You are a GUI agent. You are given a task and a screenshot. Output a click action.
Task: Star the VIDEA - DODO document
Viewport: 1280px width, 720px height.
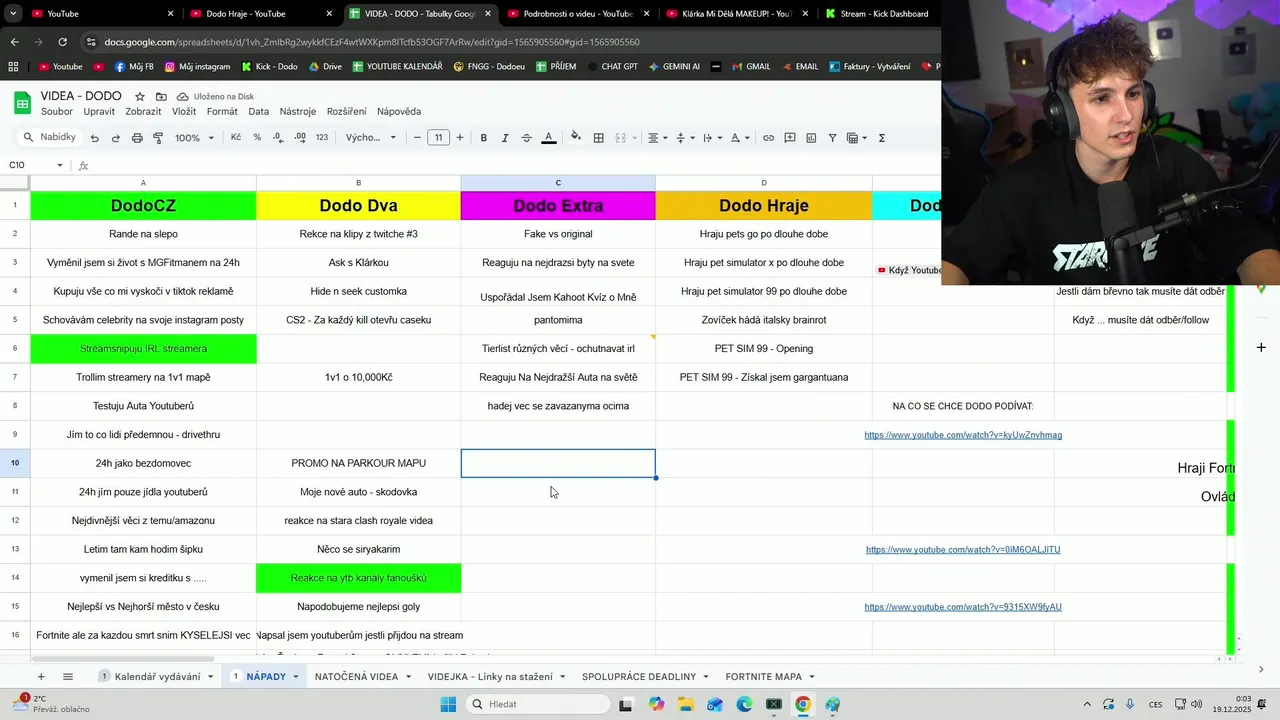(x=140, y=97)
